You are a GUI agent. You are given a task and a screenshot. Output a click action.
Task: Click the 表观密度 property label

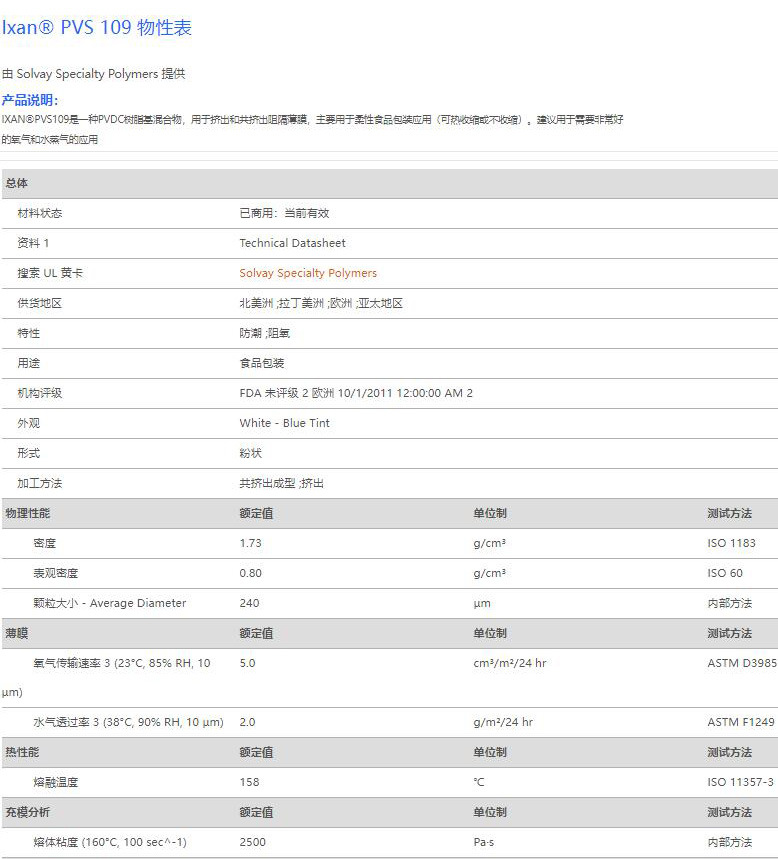(55, 573)
